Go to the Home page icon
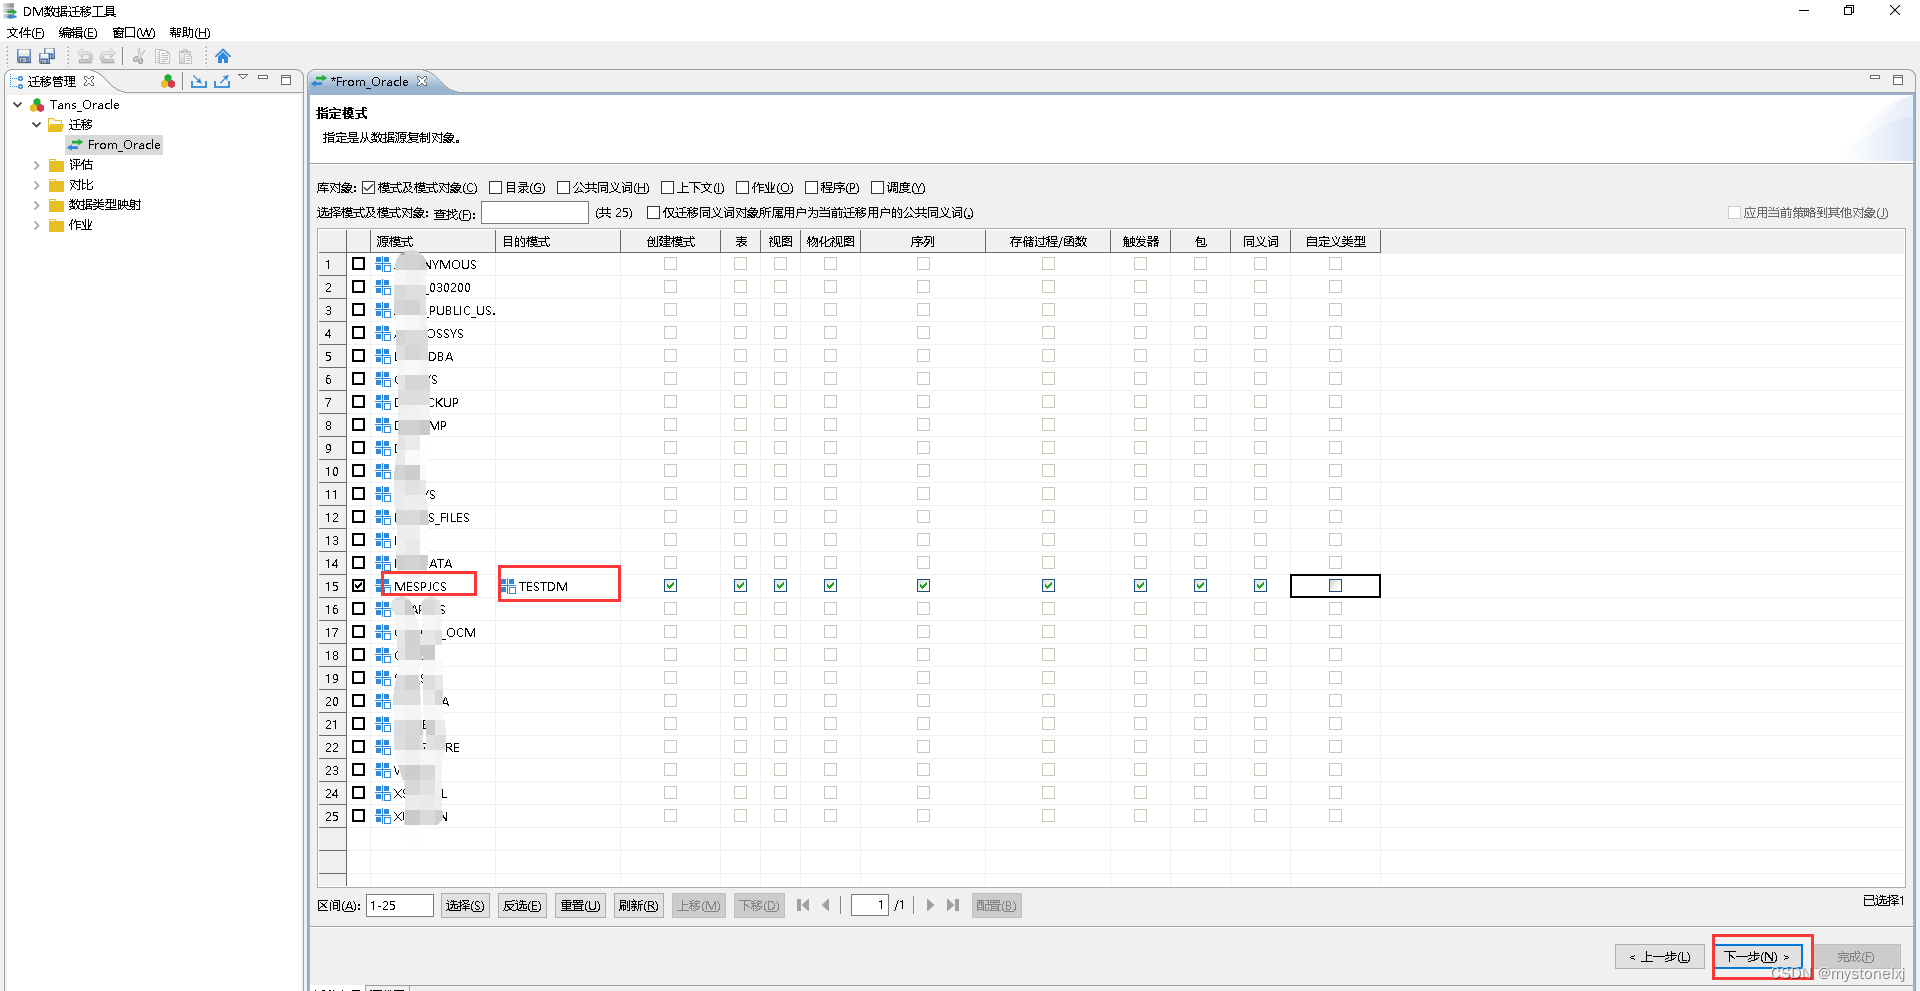The image size is (1920, 991). [x=223, y=57]
